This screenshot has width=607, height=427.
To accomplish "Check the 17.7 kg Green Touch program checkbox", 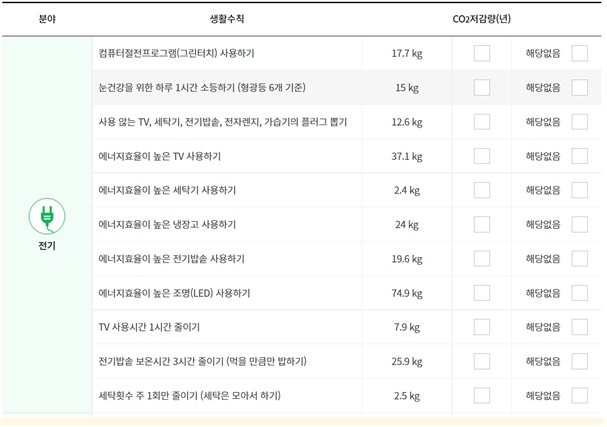I will [482, 53].
